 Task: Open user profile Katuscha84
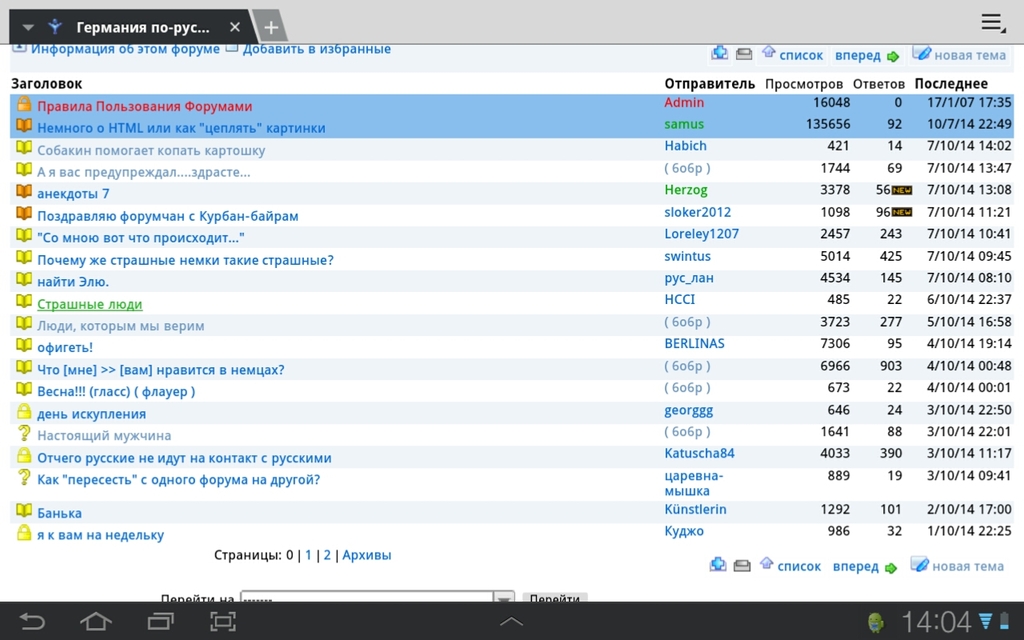pyautogui.click(x=699, y=453)
